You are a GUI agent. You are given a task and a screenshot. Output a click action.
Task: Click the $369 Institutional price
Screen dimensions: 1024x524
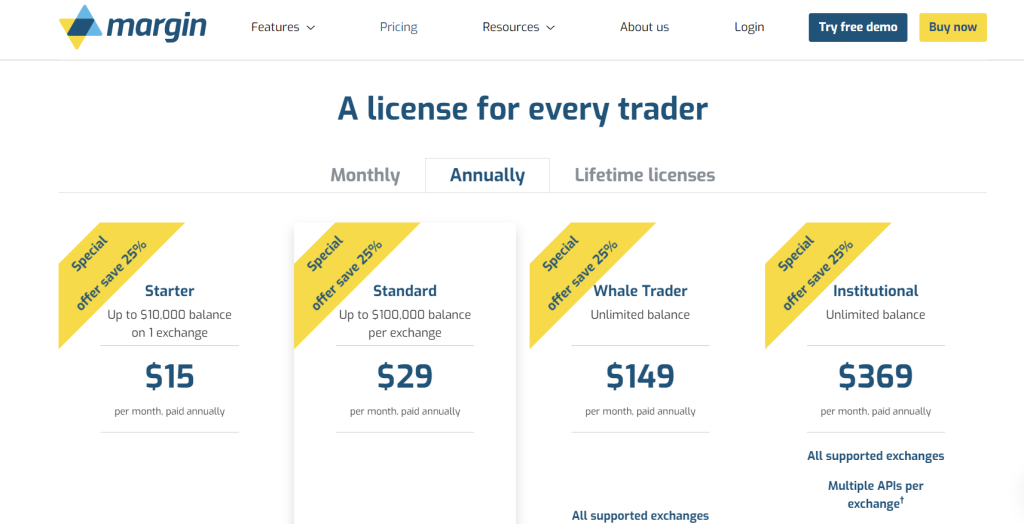point(876,376)
